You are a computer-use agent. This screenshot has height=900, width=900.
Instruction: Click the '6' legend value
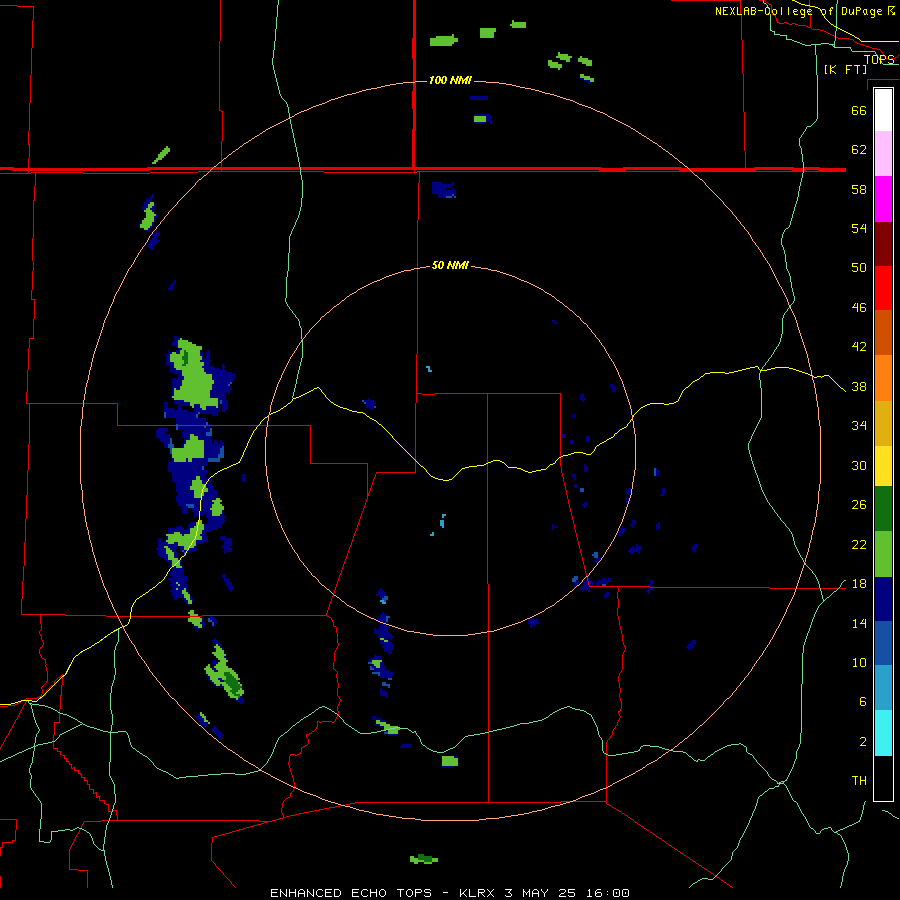pos(863,702)
